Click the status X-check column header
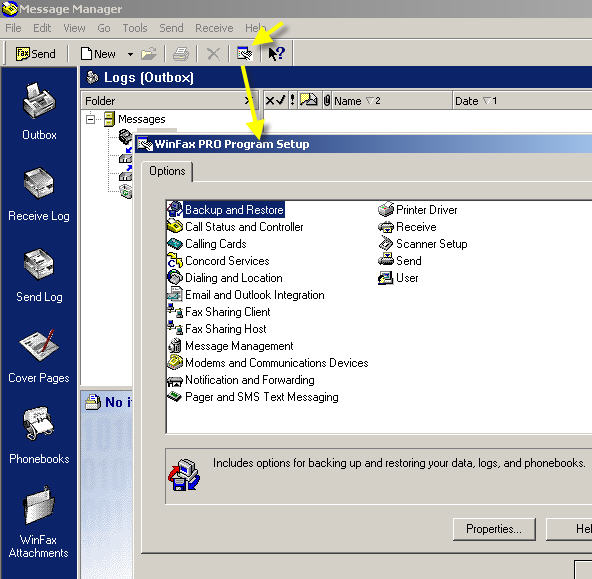 pos(276,100)
